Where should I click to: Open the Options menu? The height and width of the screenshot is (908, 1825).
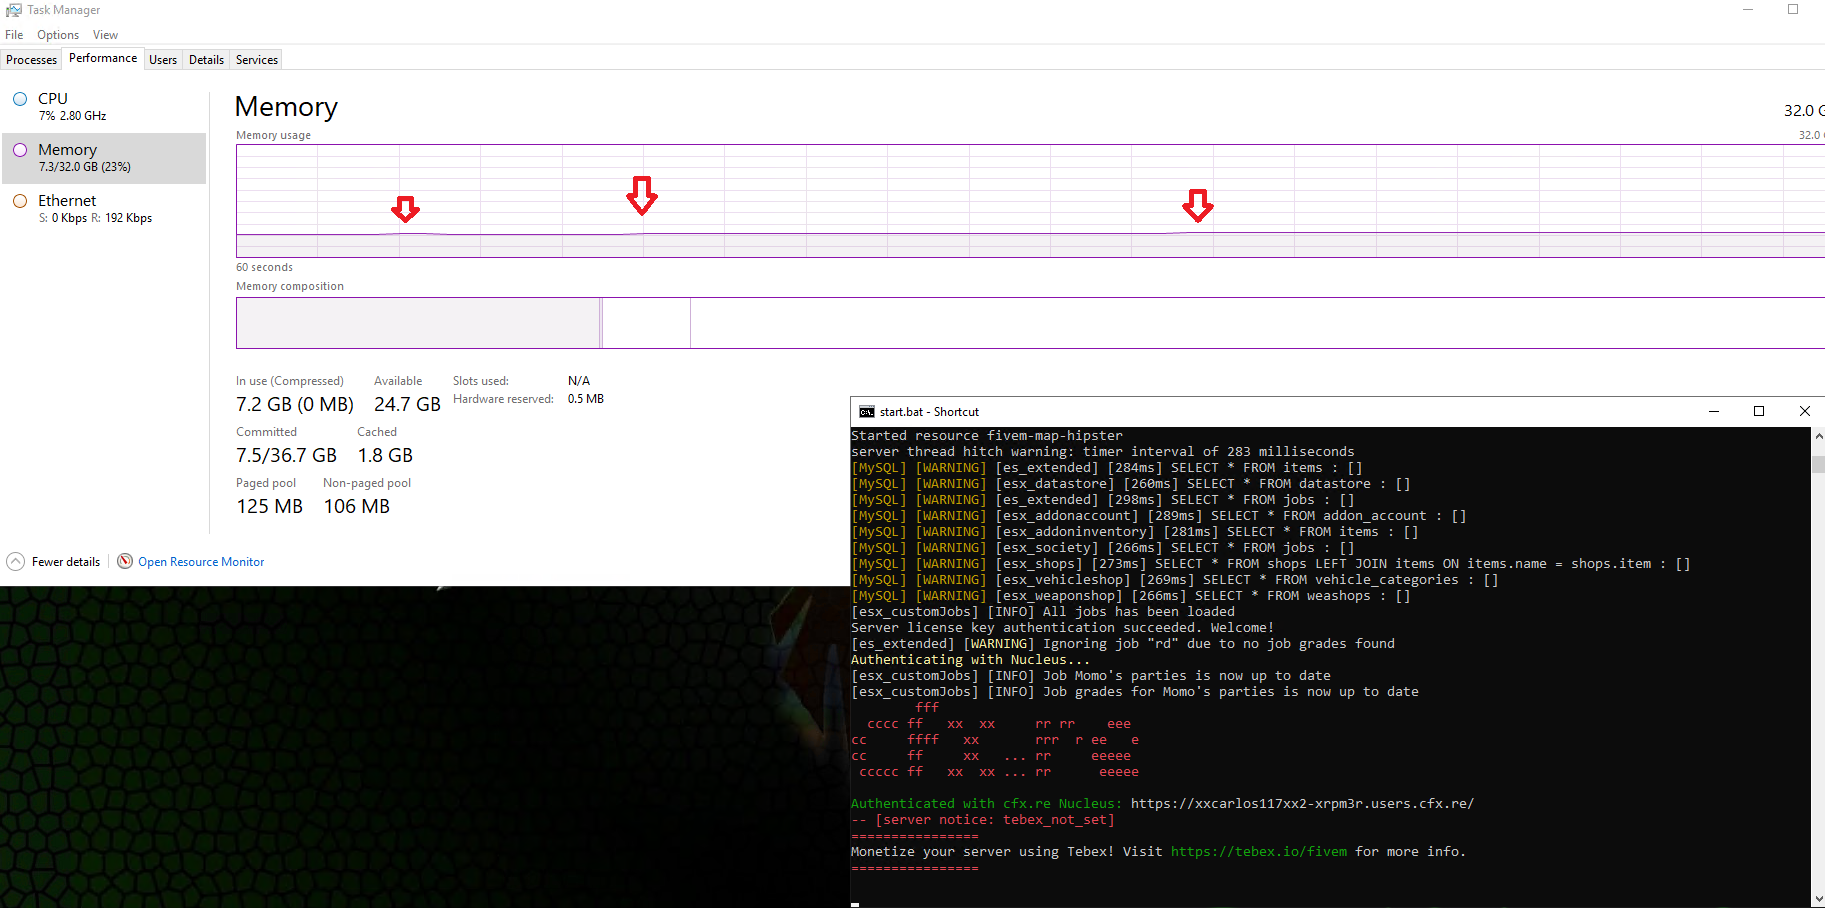pyautogui.click(x=58, y=35)
